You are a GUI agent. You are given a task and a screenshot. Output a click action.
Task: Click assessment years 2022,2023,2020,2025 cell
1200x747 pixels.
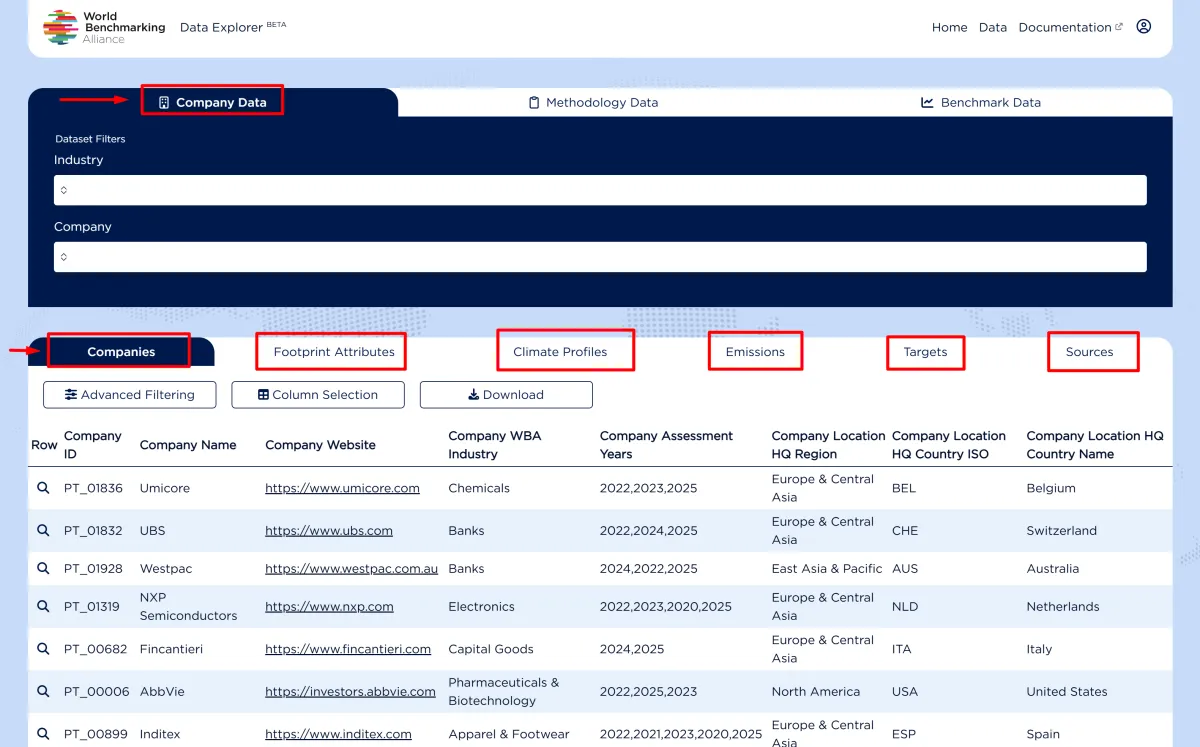tap(666, 606)
